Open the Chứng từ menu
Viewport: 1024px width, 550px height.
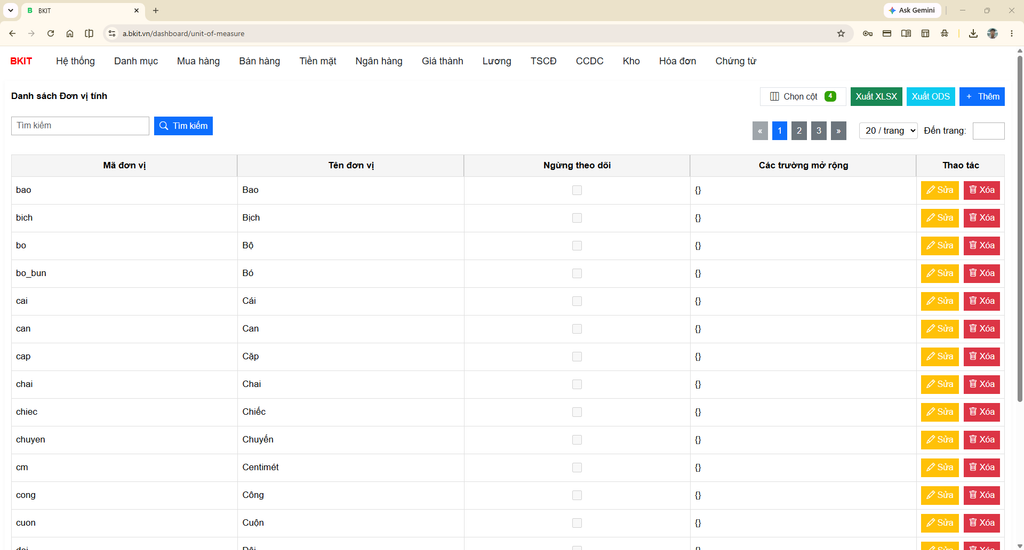(735, 61)
